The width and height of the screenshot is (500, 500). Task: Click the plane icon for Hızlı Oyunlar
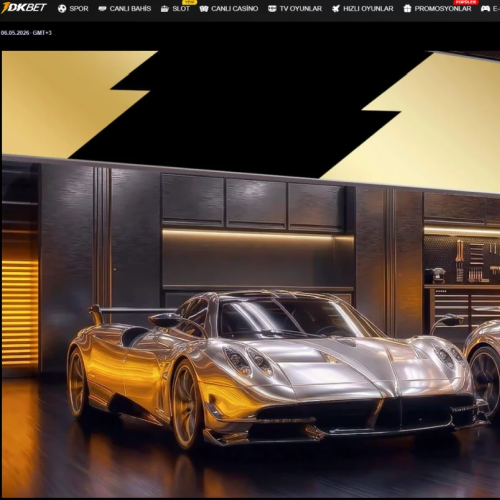[x=336, y=9]
